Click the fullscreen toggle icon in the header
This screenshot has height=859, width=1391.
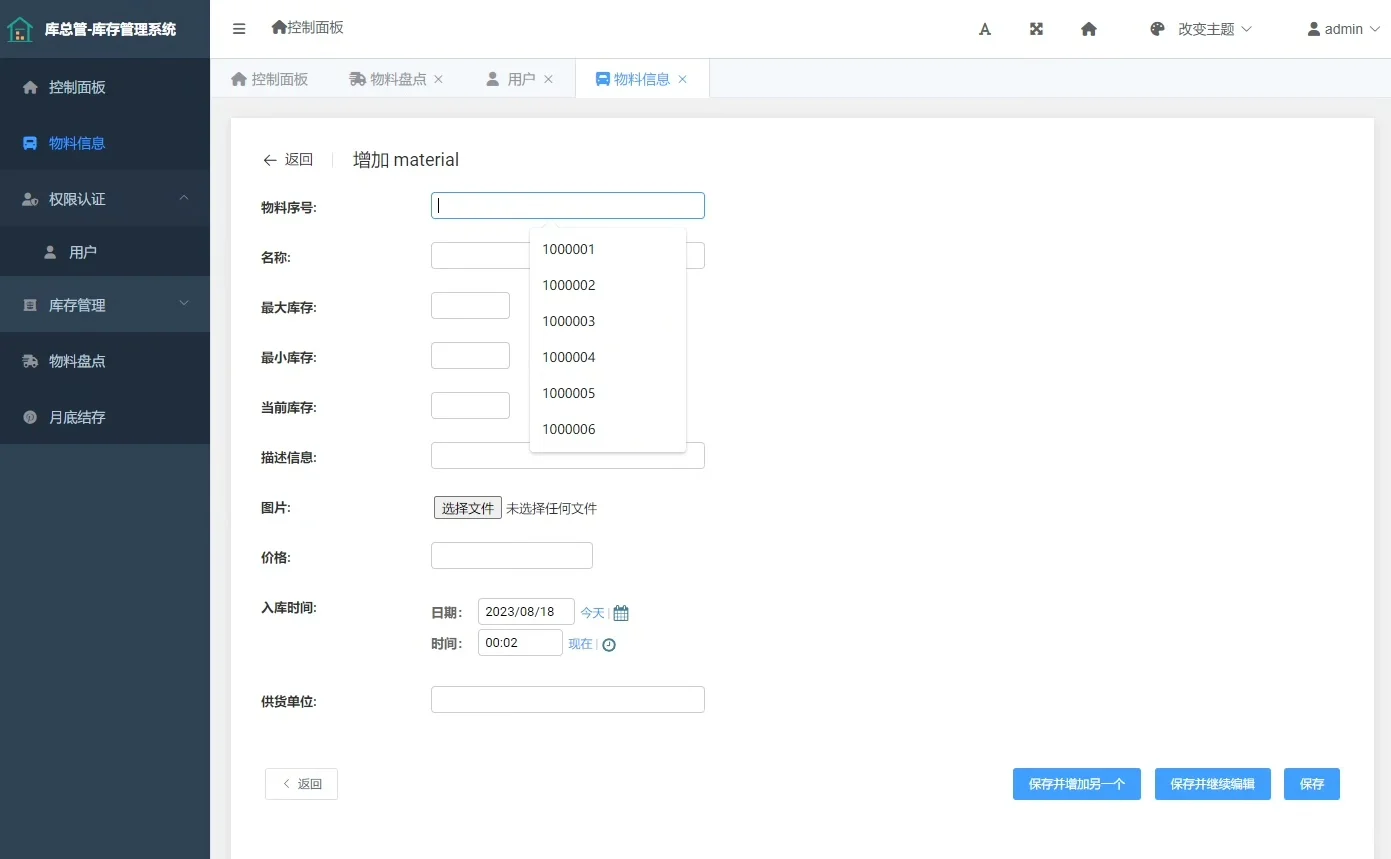point(1036,29)
